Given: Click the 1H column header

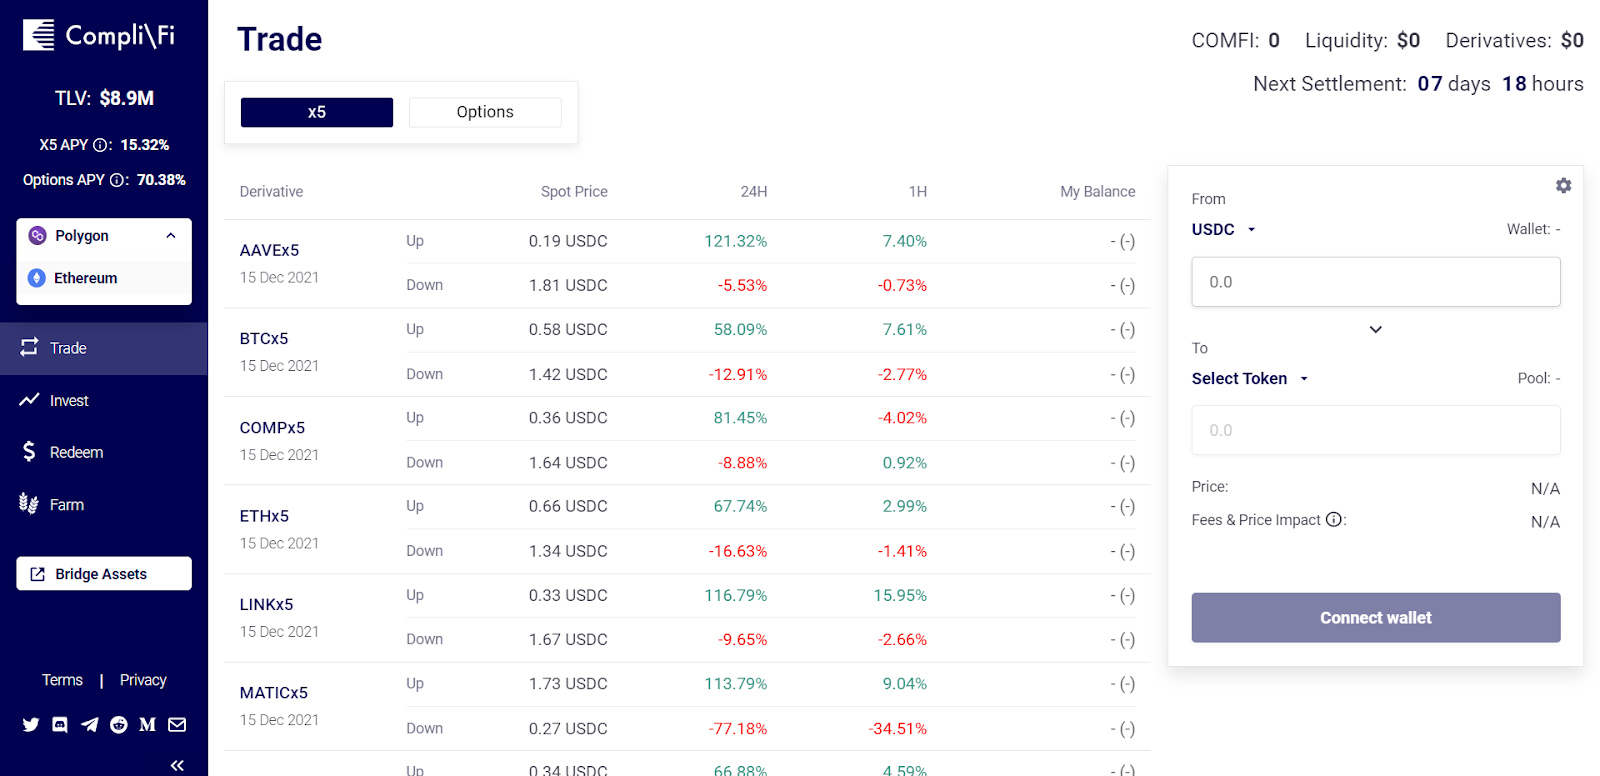Looking at the screenshot, I should coord(918,192).
